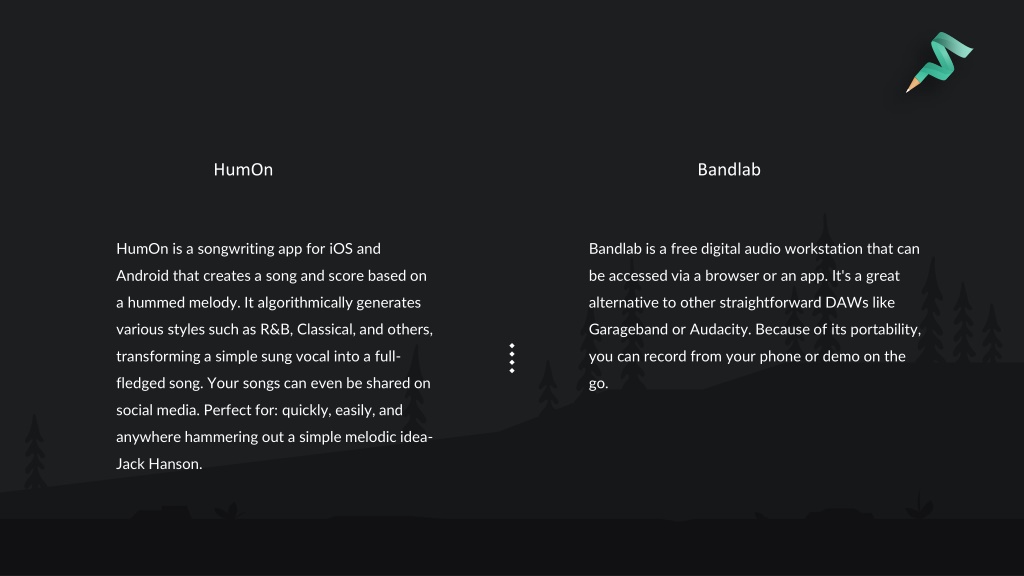Click the word 'Audacity.' in the Bandlab text

click(x=720, y=329)
